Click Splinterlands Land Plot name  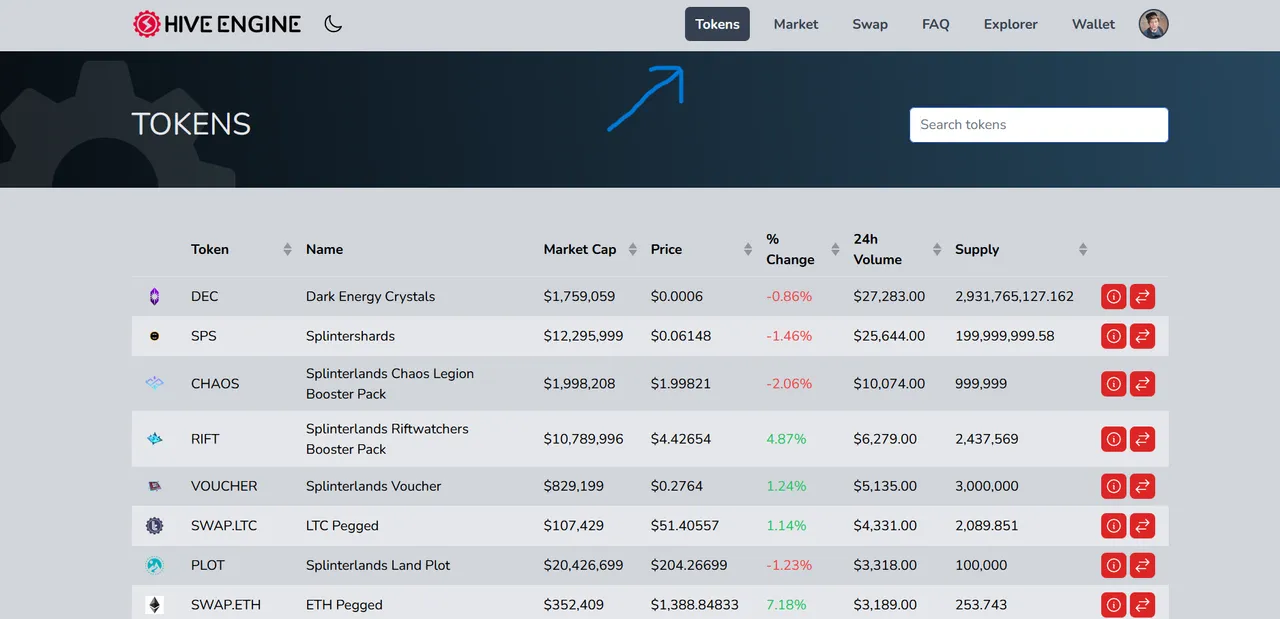[378, 565]
